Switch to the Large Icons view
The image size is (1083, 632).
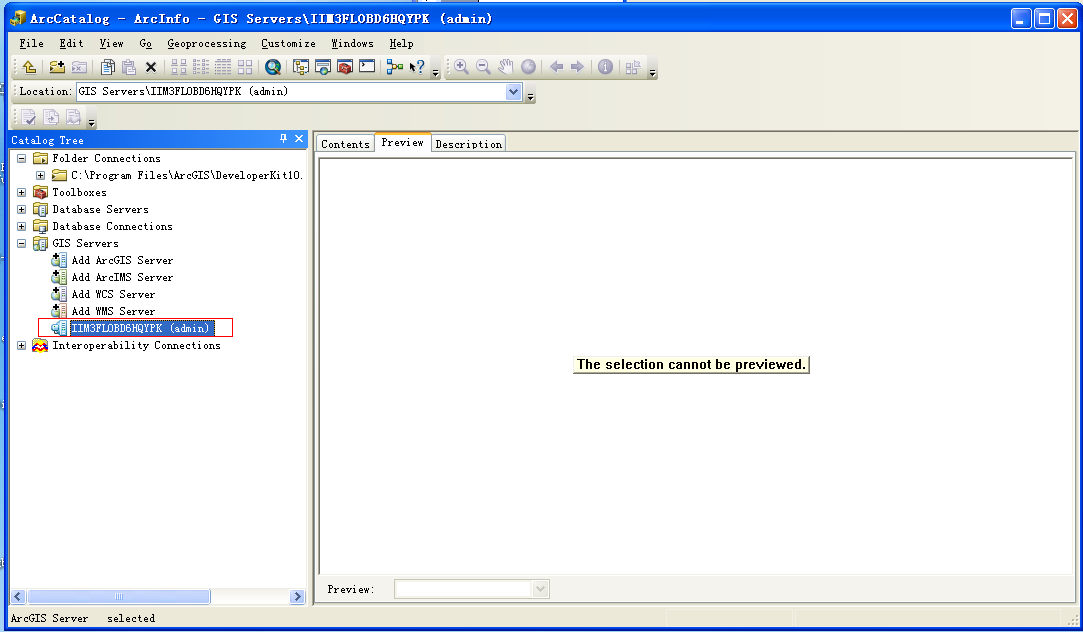179,67
